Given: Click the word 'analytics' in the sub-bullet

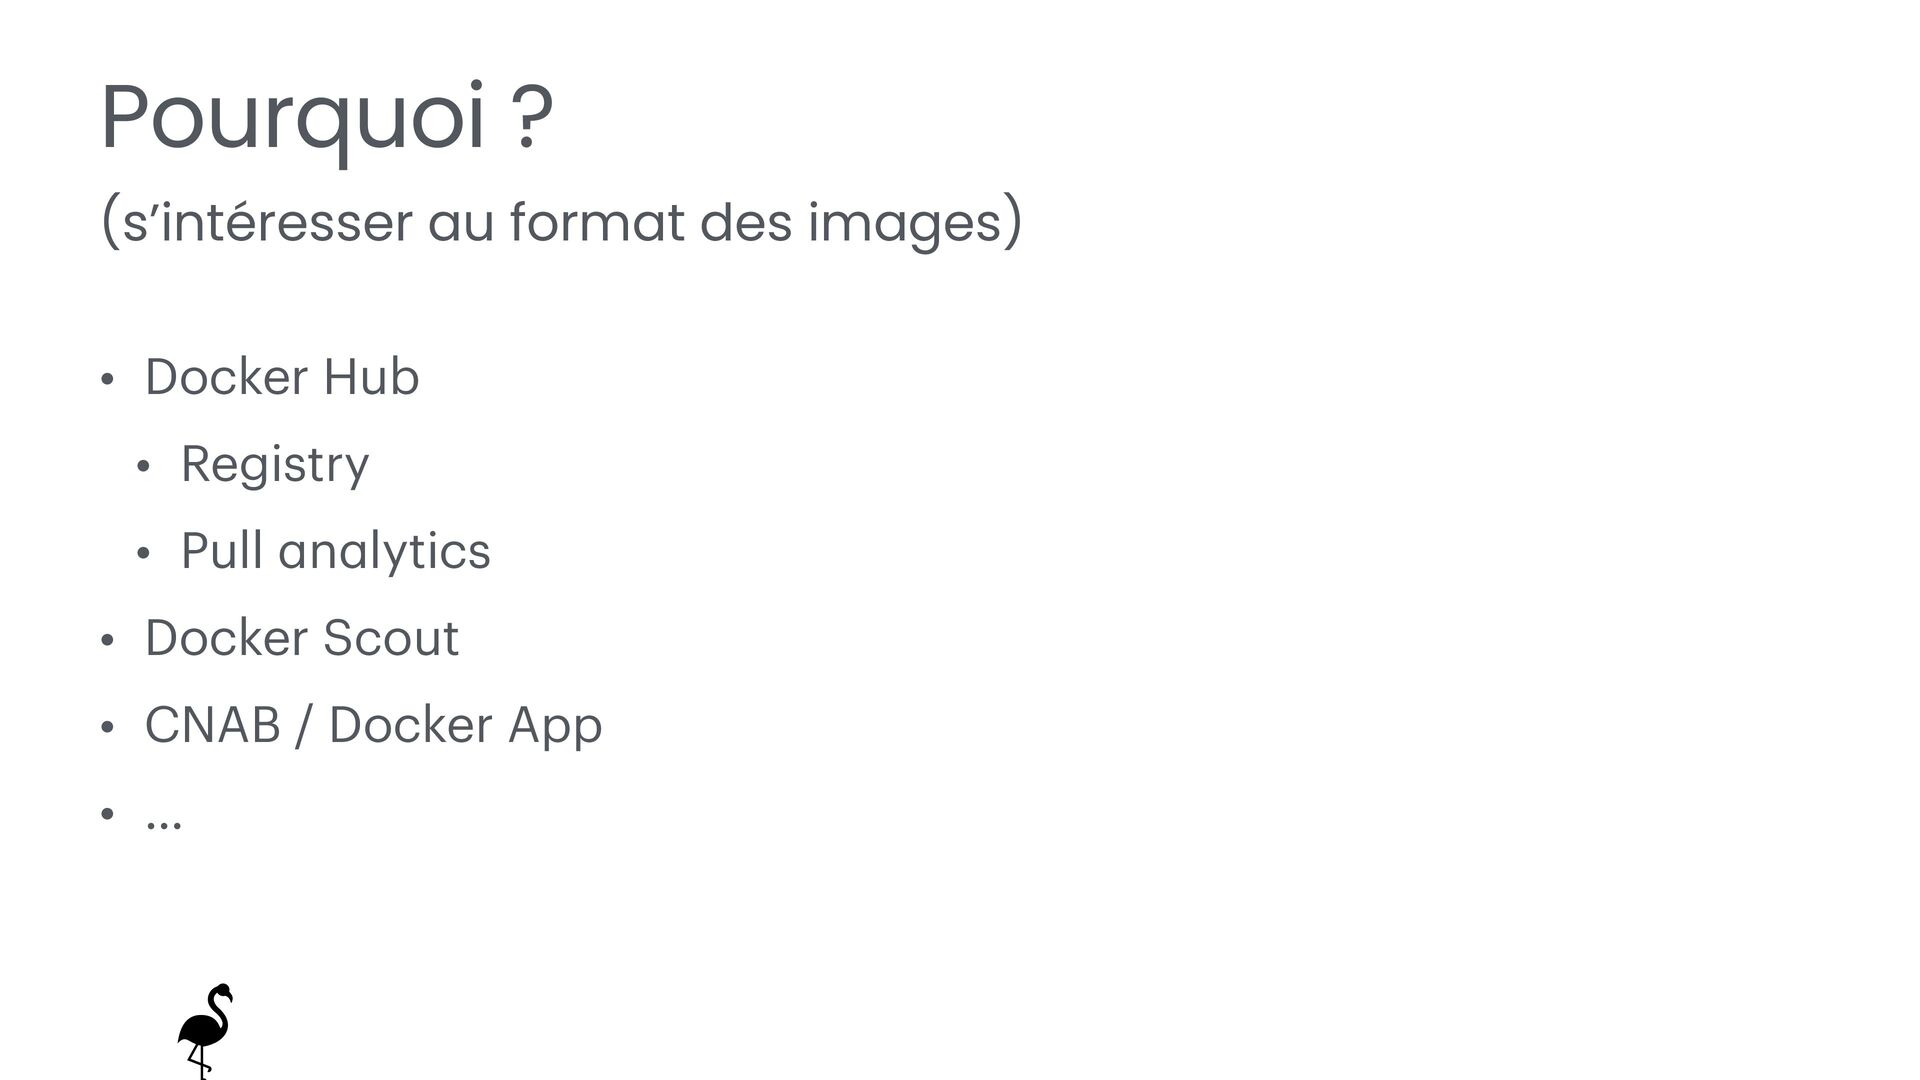Looking at the screenshot, I should point(384,552).
